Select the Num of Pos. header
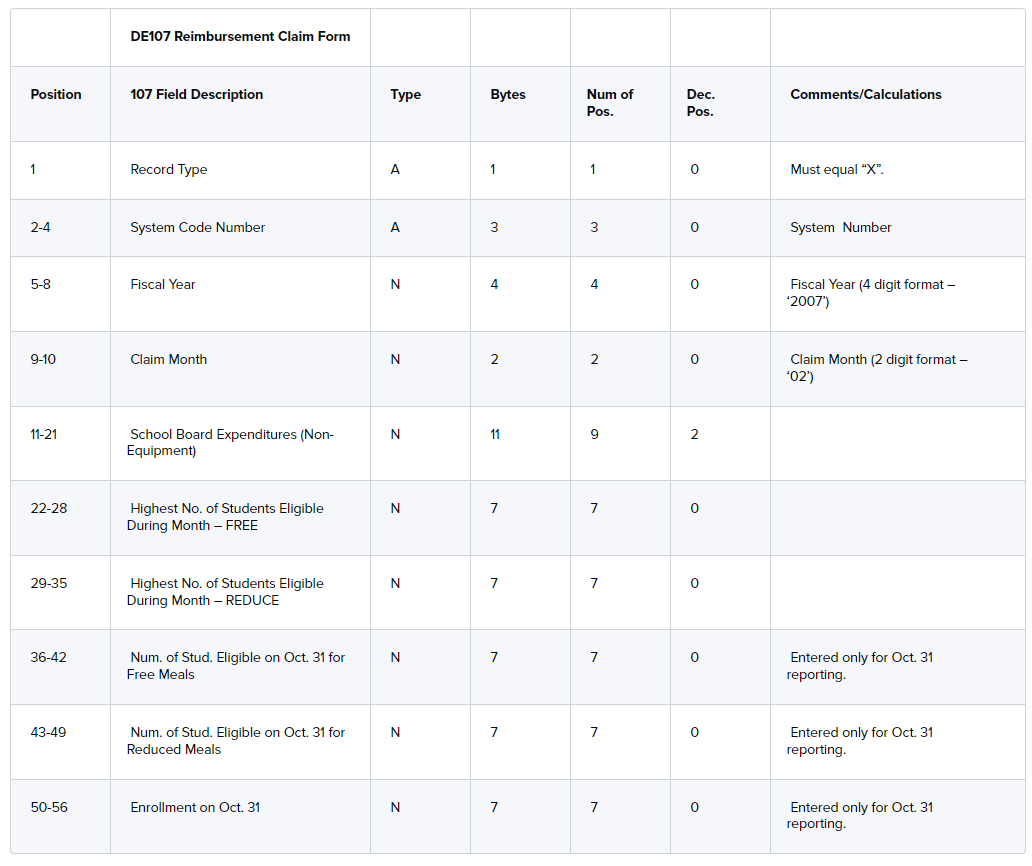 coord(610,103)
